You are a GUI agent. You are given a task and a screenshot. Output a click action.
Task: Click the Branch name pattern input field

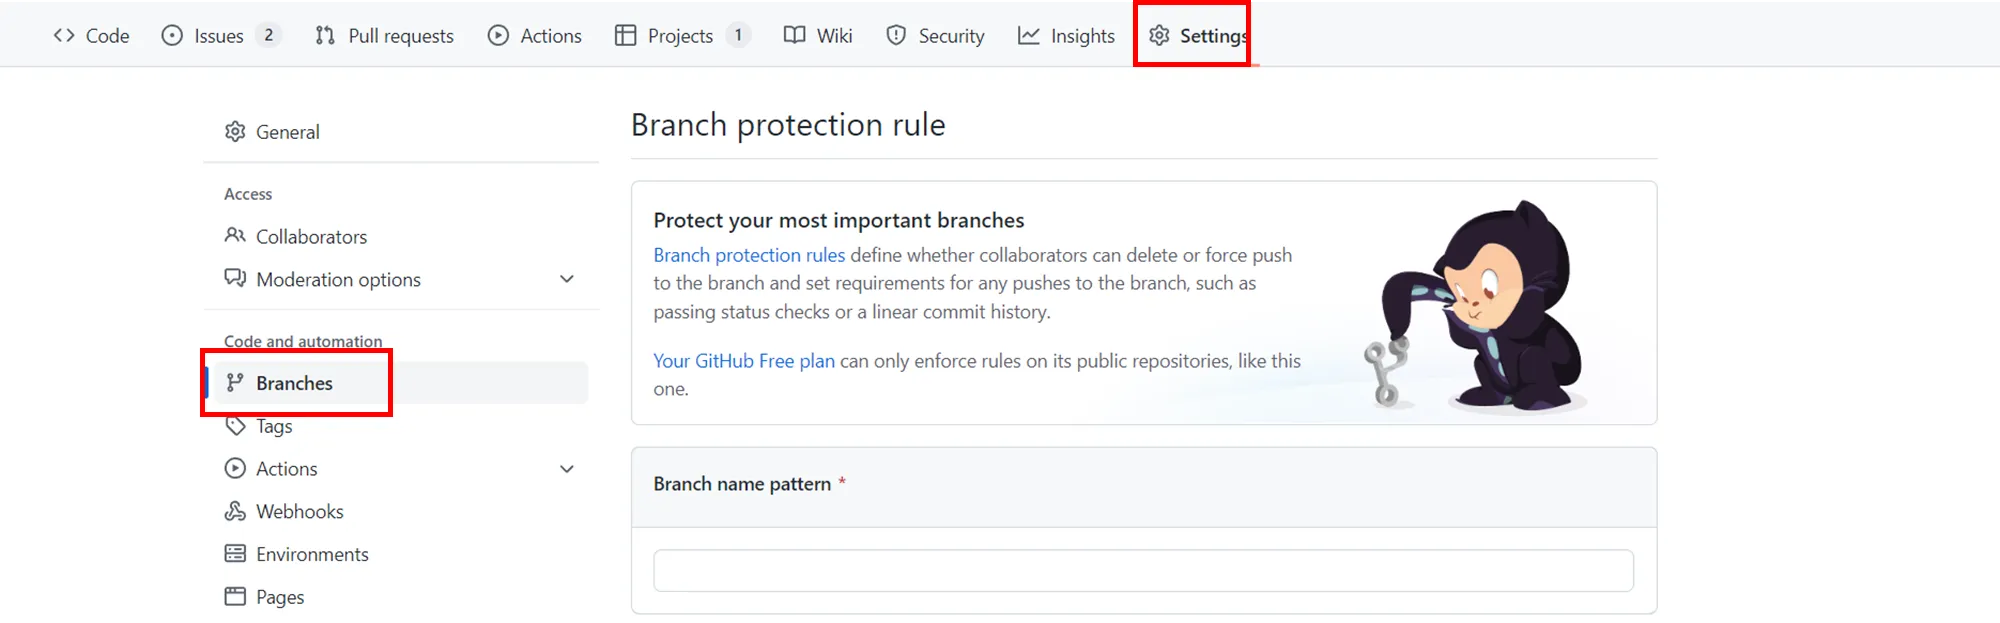[x=1143, y=570]
